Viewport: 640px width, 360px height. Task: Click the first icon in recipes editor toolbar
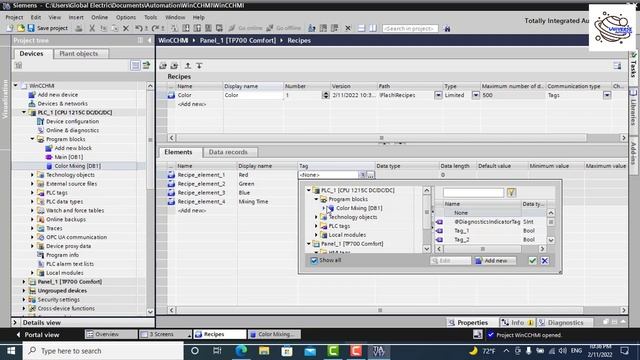[163, 66]
